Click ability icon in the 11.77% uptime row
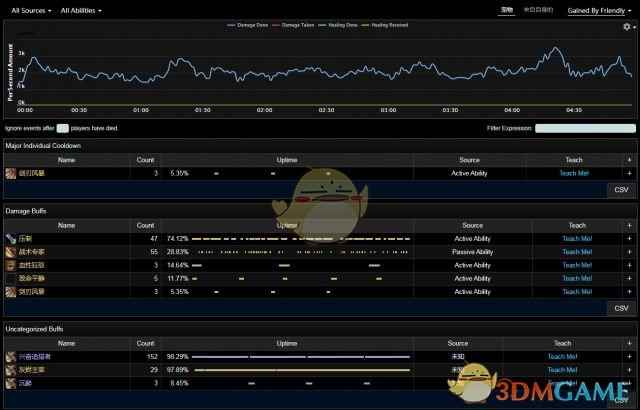 coord(10,278)
